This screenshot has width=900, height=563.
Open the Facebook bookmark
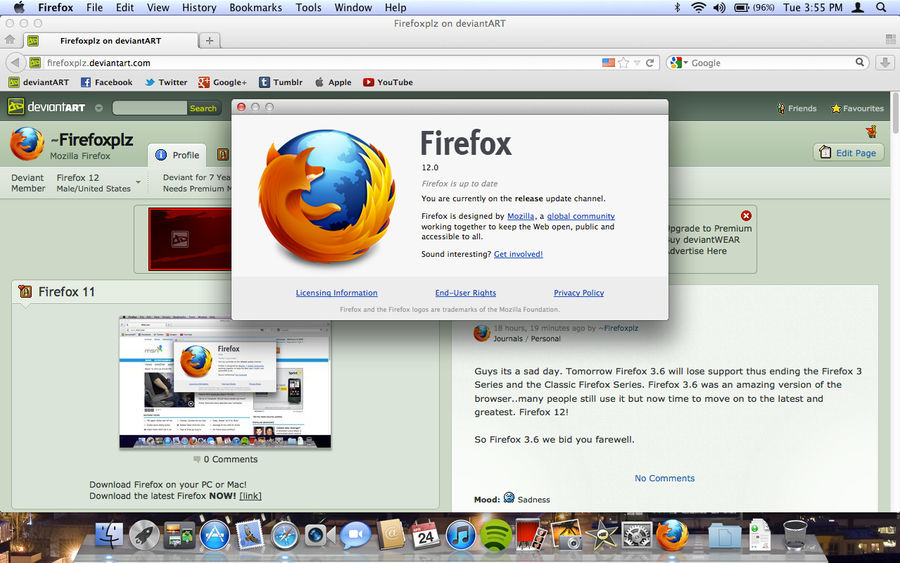coord(106,82)
